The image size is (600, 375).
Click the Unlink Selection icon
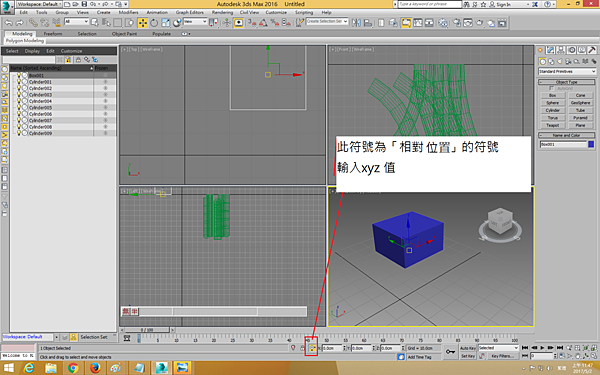click(x=45, y=23)
